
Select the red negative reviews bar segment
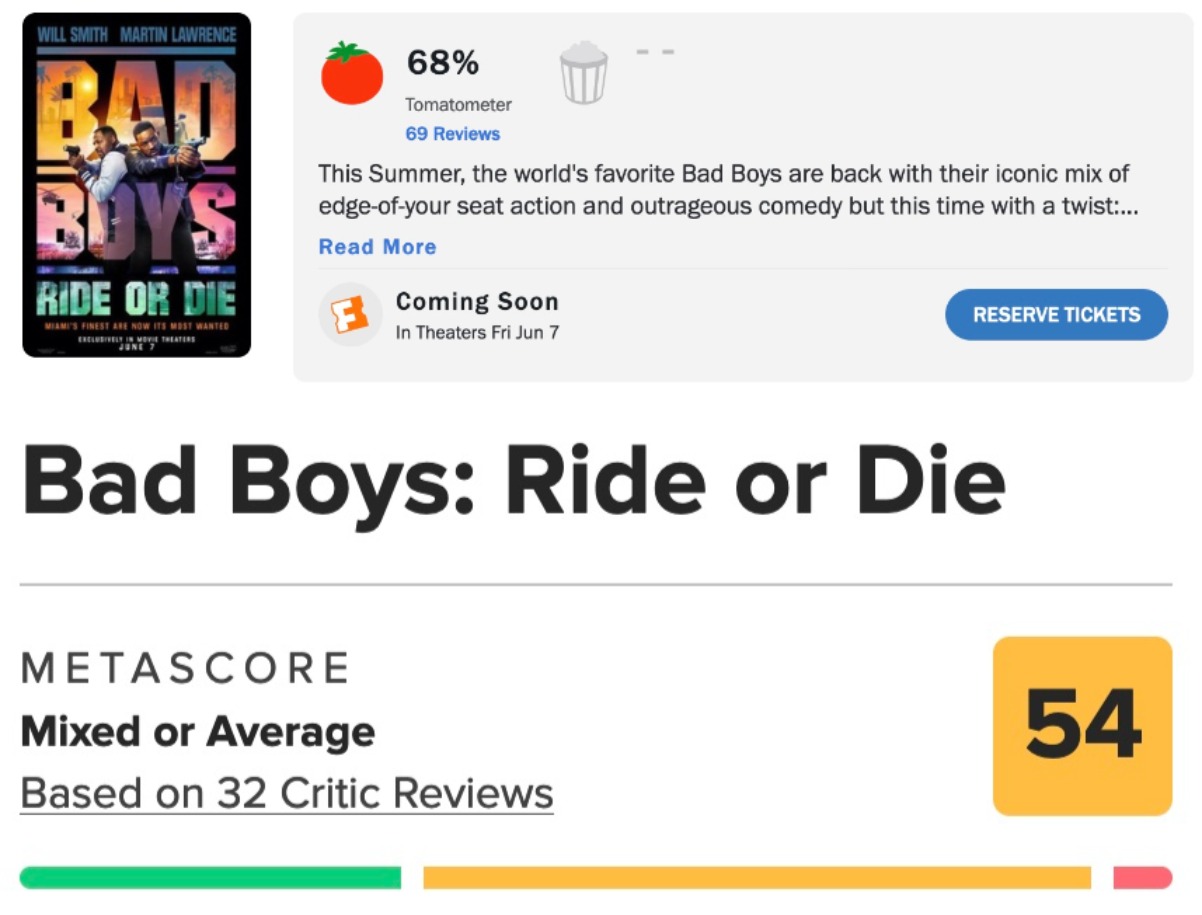pyautogui.click(x=1142, y=878)
